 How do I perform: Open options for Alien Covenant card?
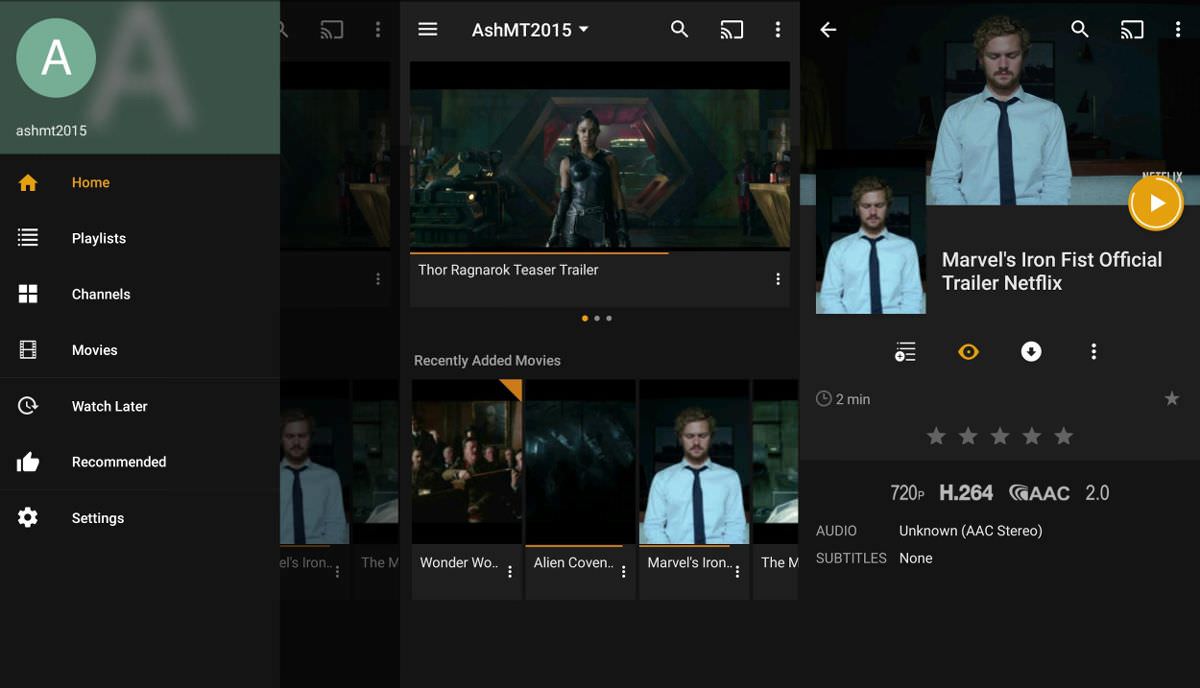point(624,572)
